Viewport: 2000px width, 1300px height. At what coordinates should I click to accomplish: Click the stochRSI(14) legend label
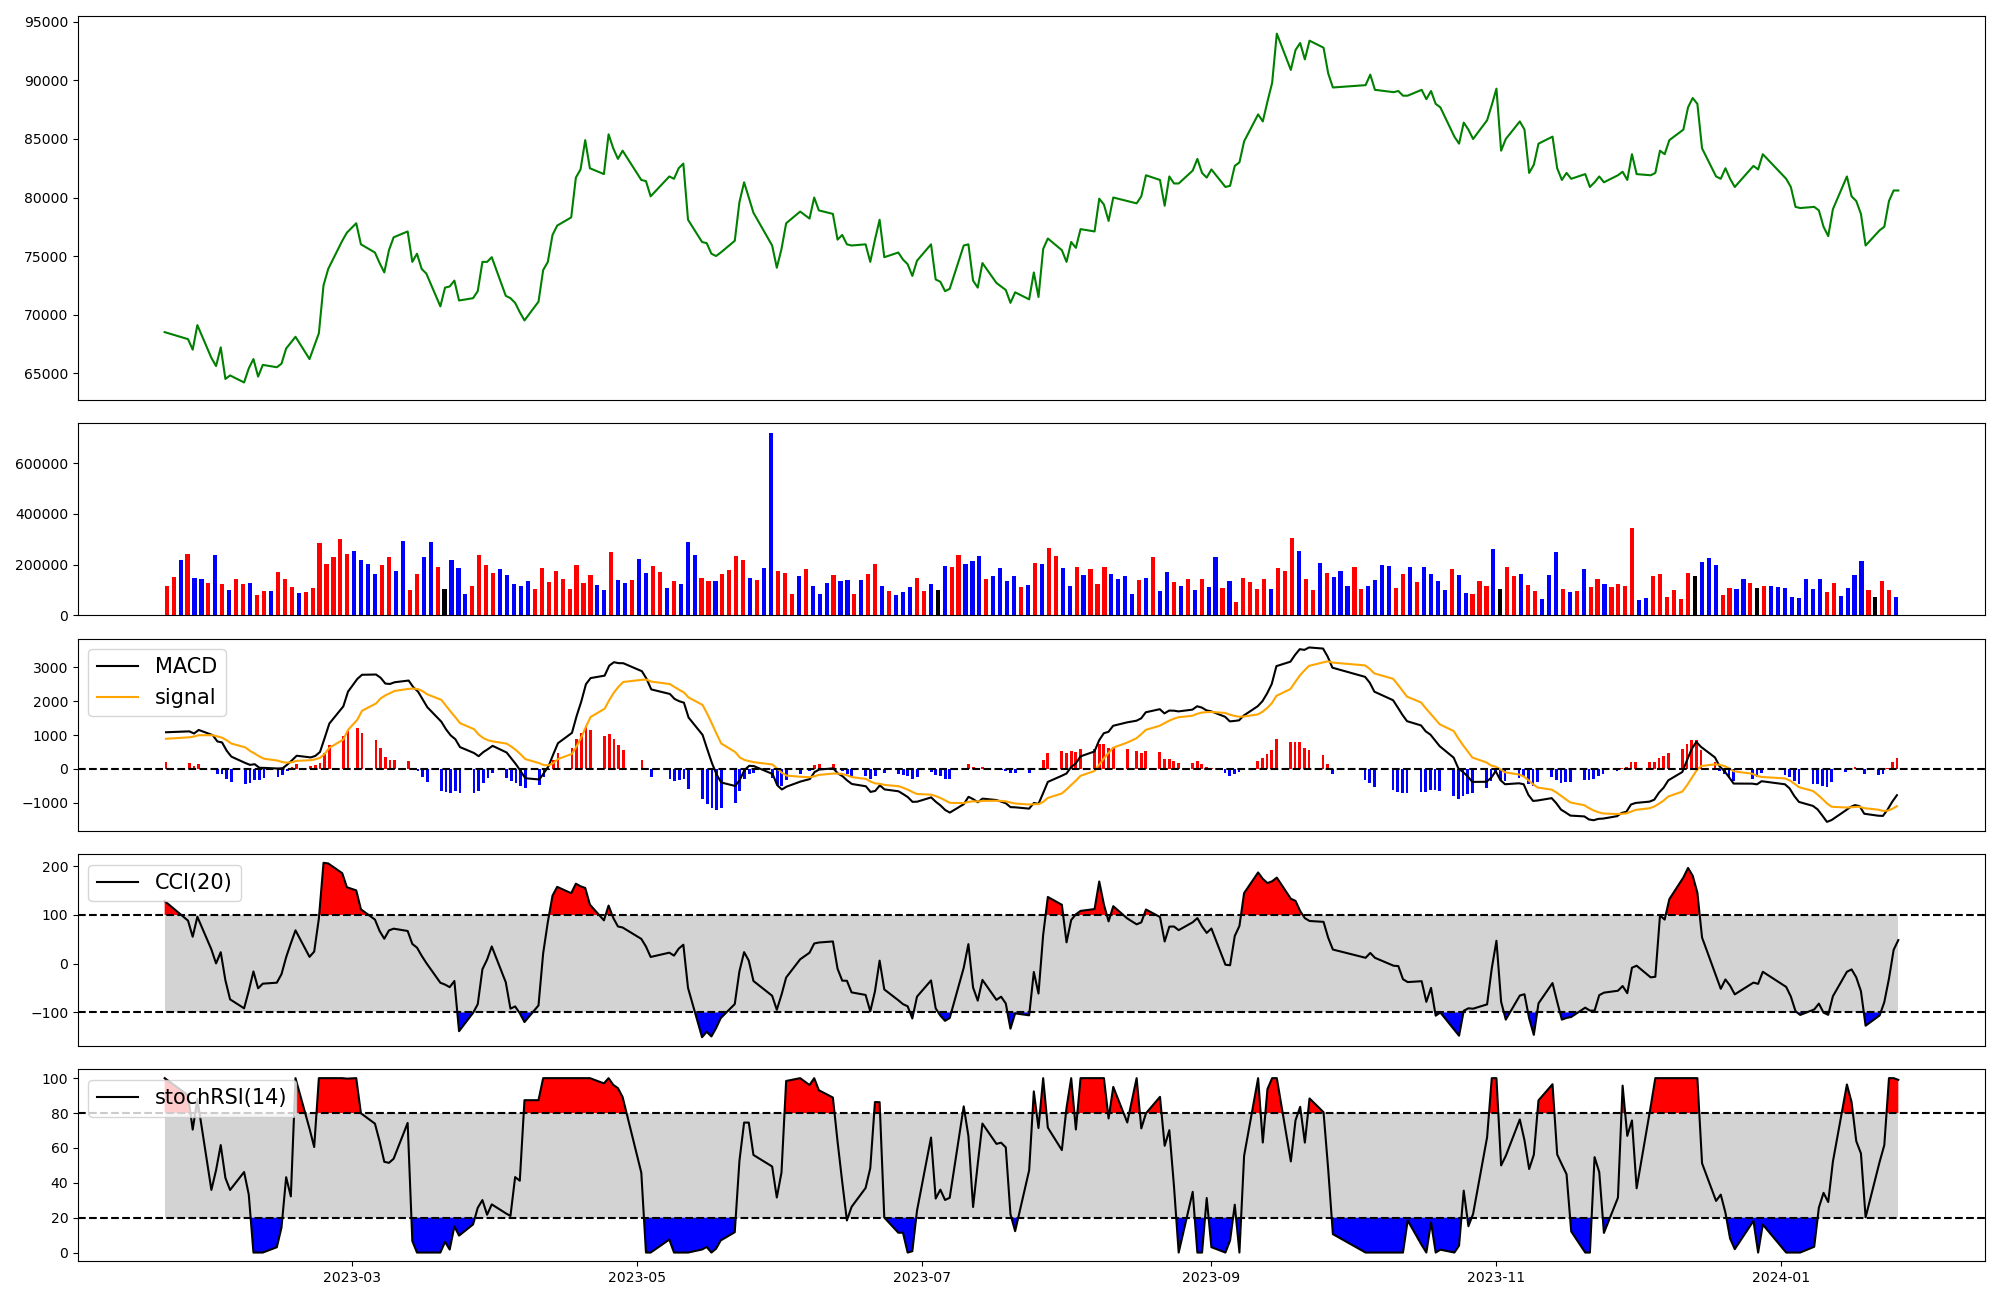click(220, 1097)
